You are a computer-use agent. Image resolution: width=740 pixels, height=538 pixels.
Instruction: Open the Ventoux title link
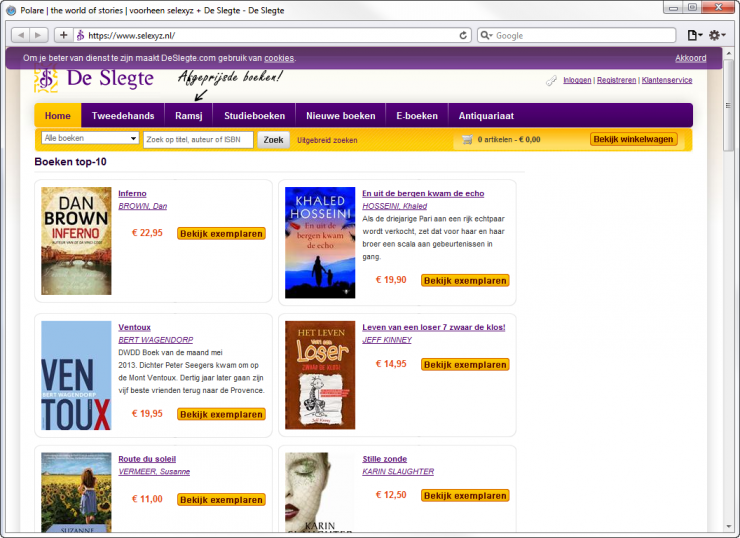(x=135, y=327)
